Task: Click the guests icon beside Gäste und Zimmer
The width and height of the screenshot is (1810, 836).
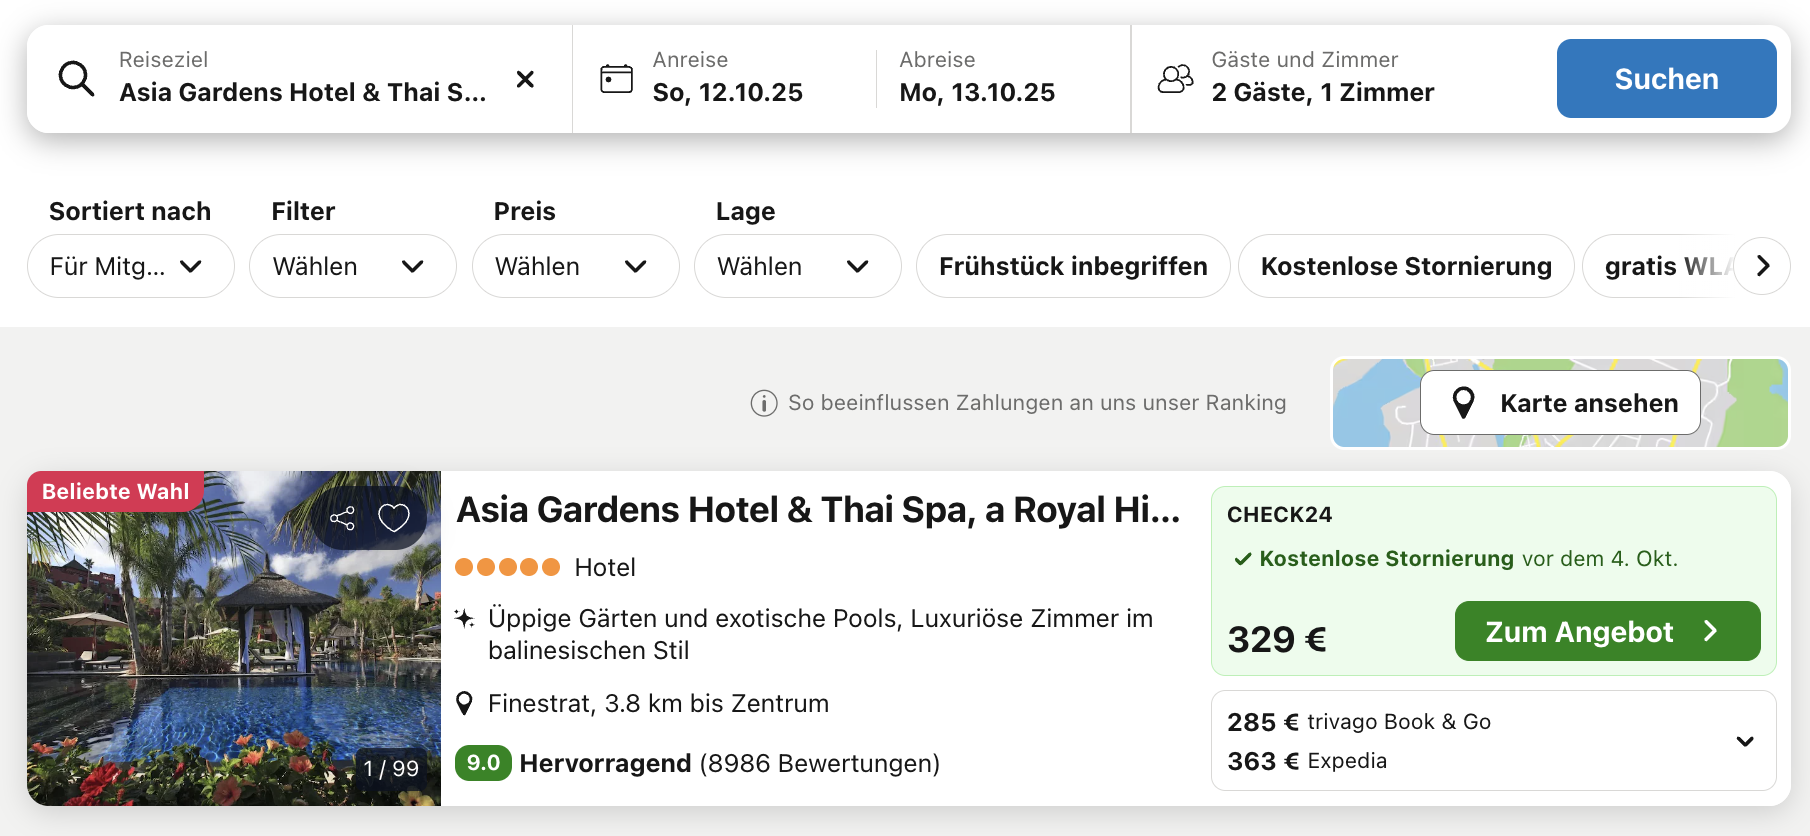Action: tap(1175, 78)
